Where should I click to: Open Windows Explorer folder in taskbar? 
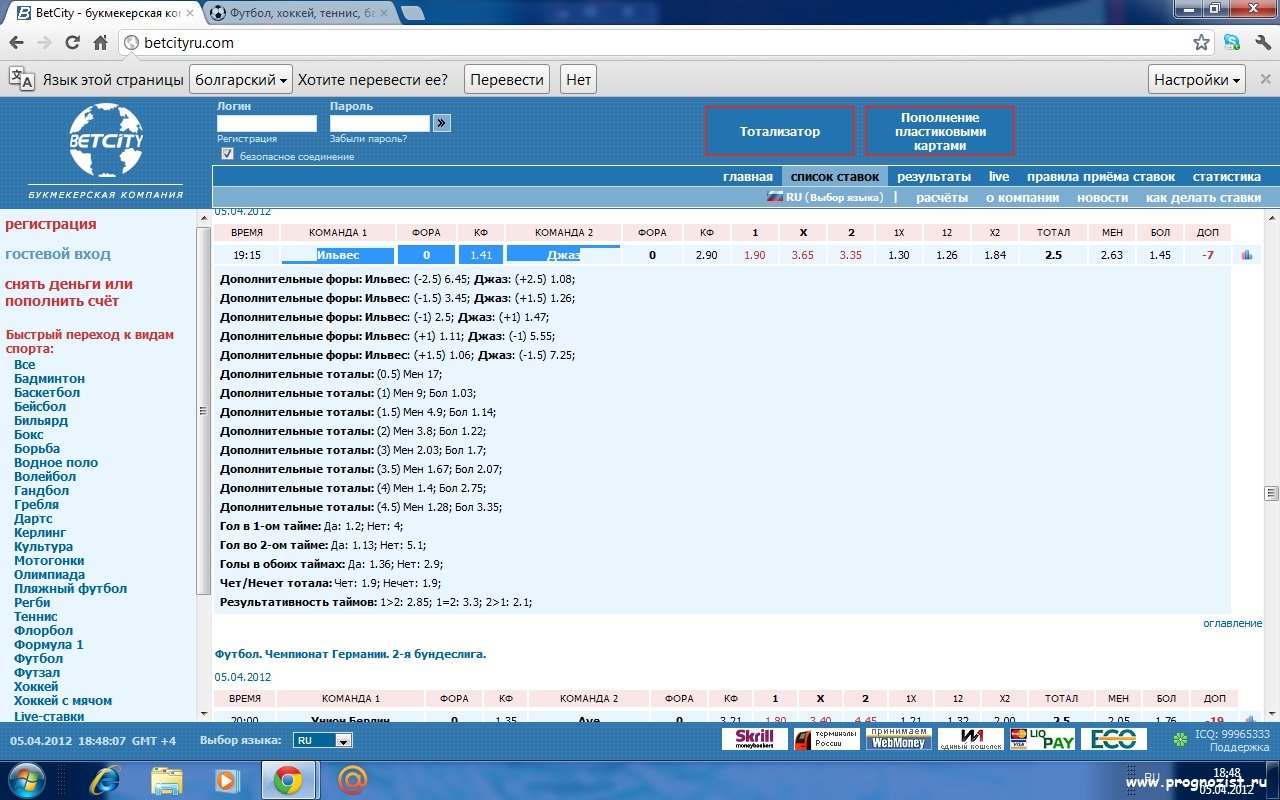(167, 780)
